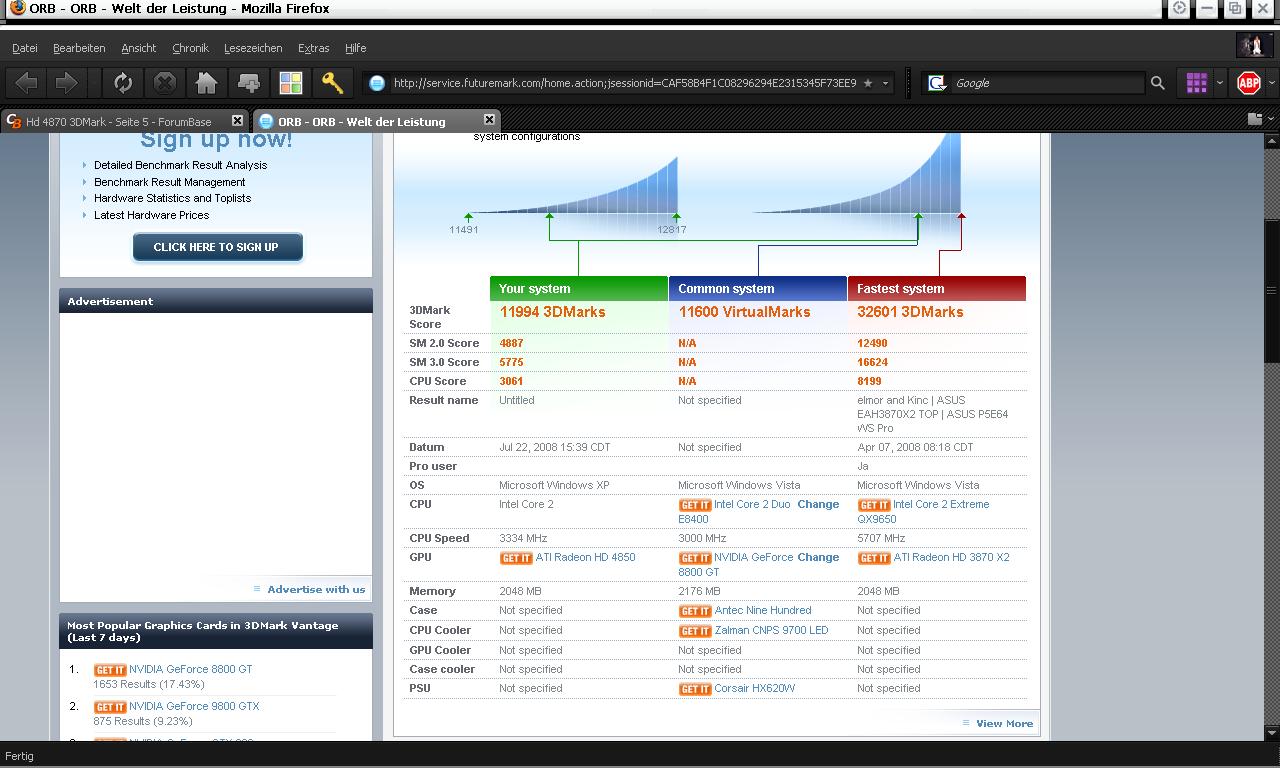Click the page vertical scrollbar thumb
The width and height of the screenshot is (1280, 768).
[x=1272, y=290]
